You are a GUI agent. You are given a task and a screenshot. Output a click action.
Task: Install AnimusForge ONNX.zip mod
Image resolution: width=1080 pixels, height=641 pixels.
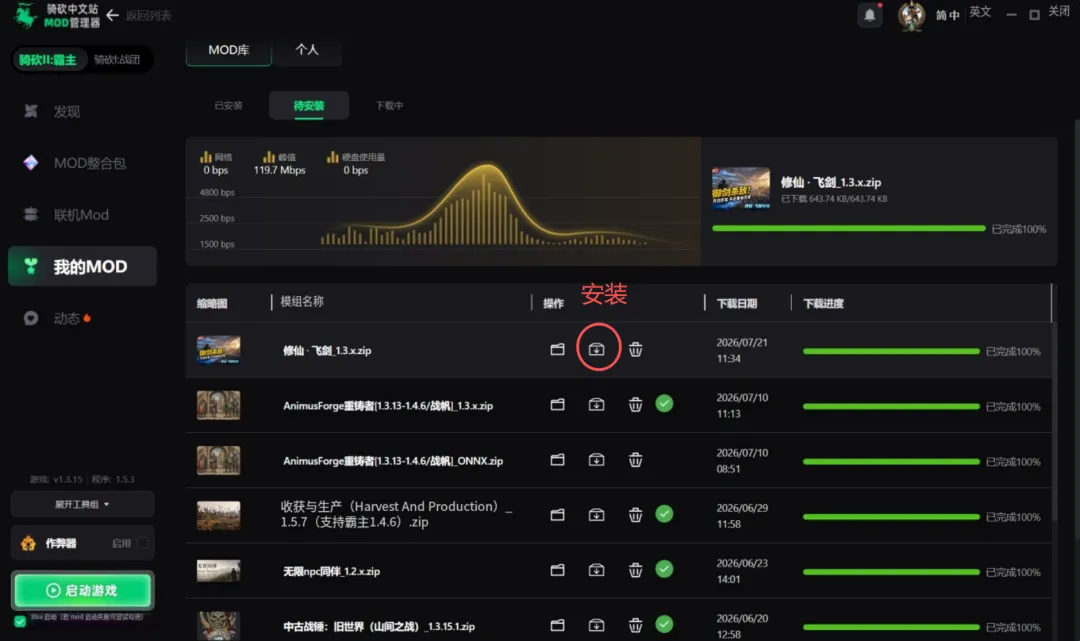click(x=596, y=459)
